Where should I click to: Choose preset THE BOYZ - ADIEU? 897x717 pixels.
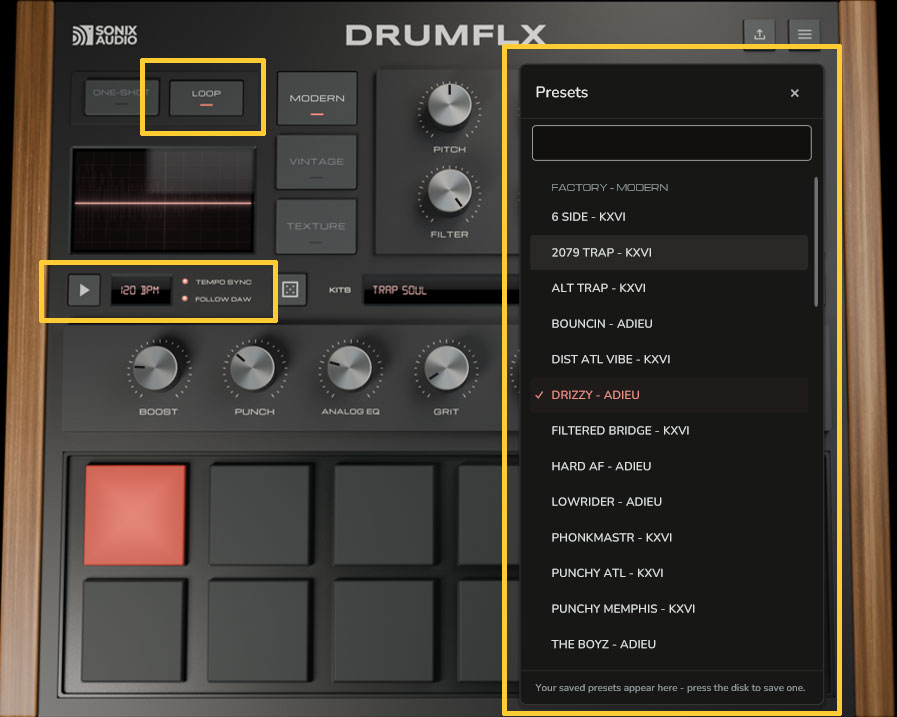[x=669, y=644]
